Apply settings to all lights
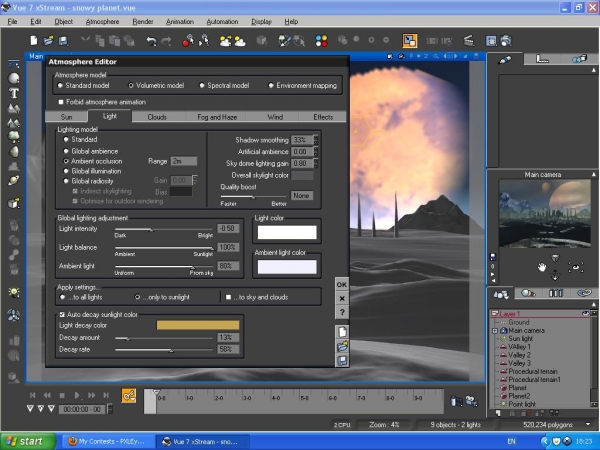Image resolution: width=600 pixels, height=450 pixels. click(62, 297)
